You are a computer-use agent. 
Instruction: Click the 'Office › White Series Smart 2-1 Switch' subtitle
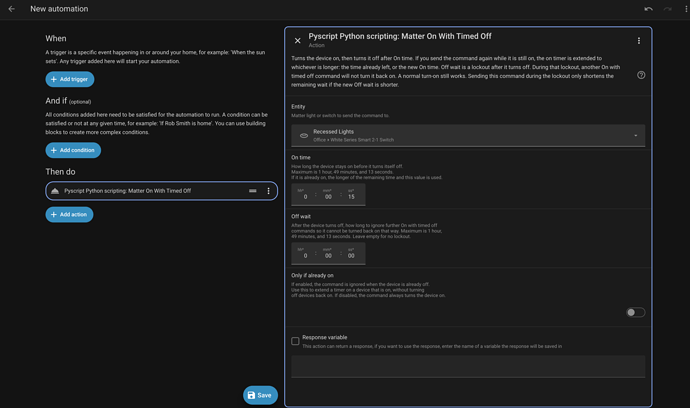(353, 140)
